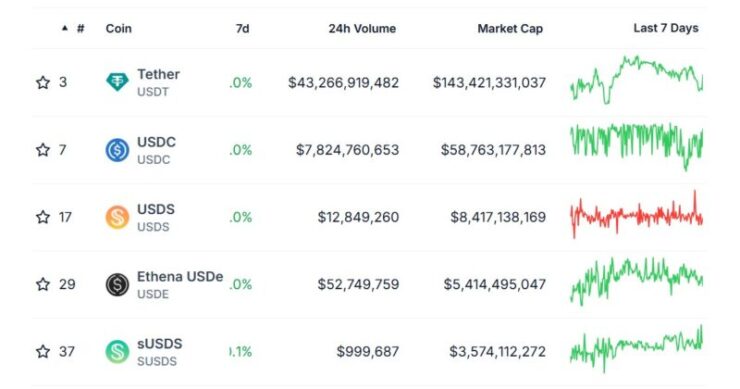The width and height of the screenshot is (740, 389).
Task: Open the Ethena USDe name link
Action: pyautogui.click(x=180, y=276)
